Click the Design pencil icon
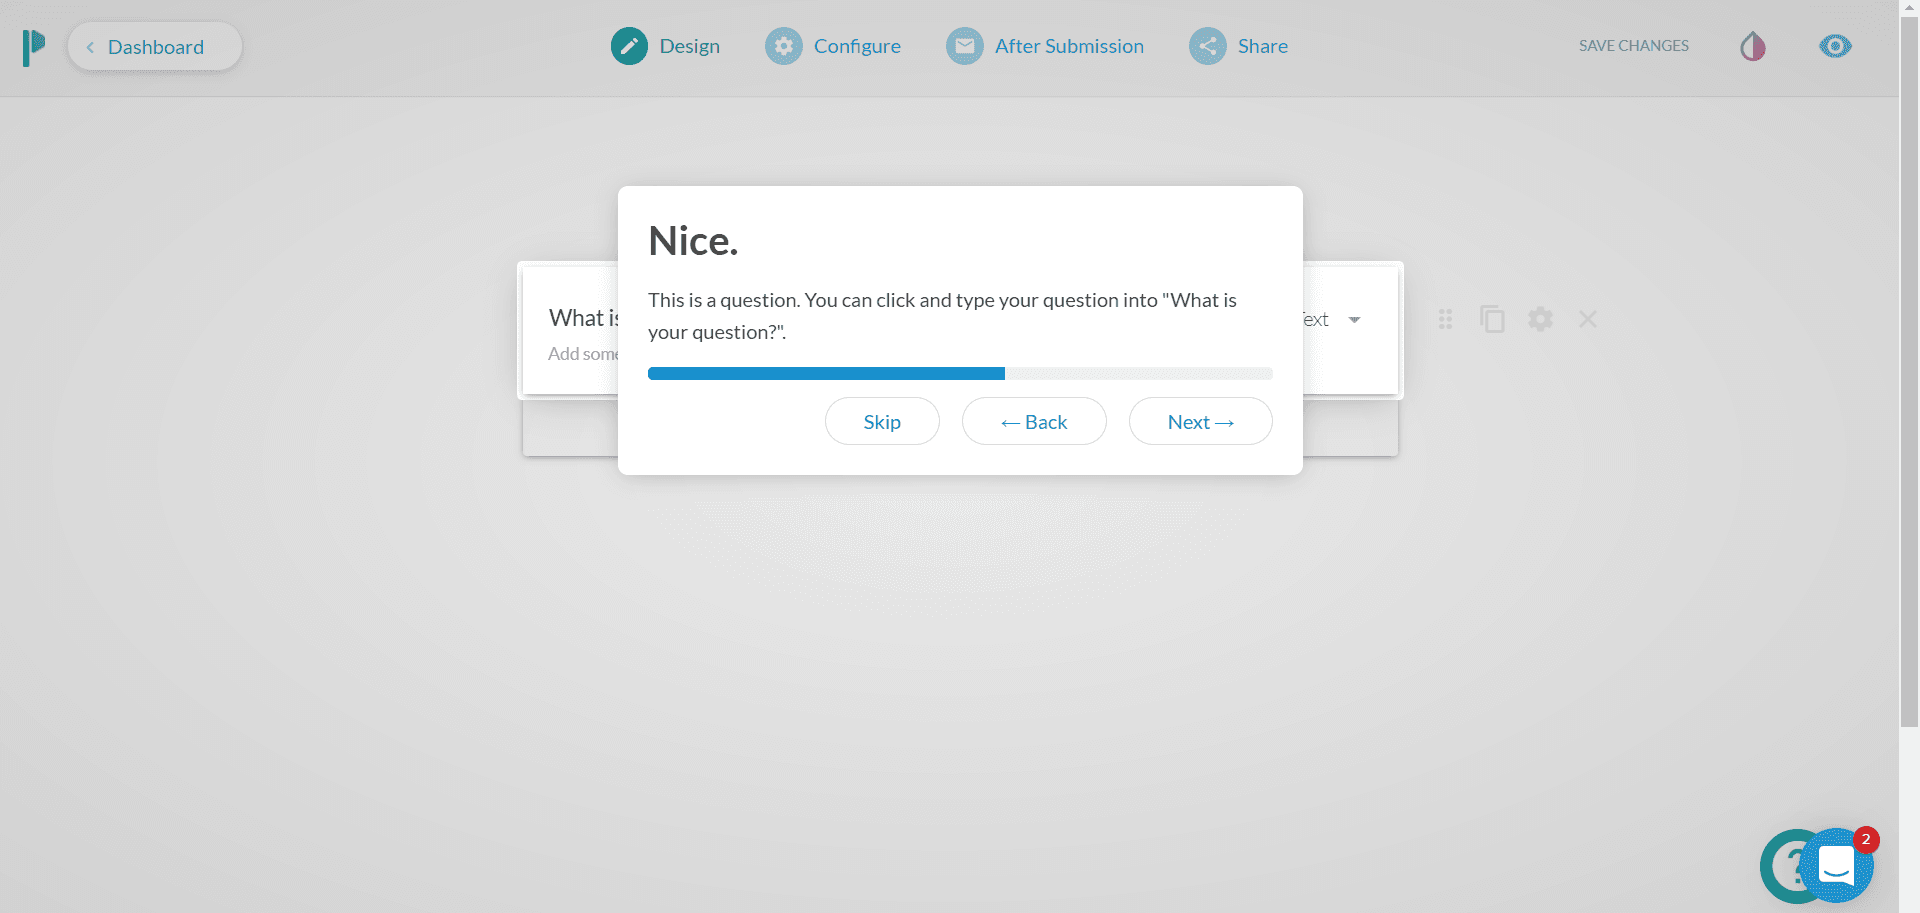1920x913 pixels. click(x=629, y=46)
